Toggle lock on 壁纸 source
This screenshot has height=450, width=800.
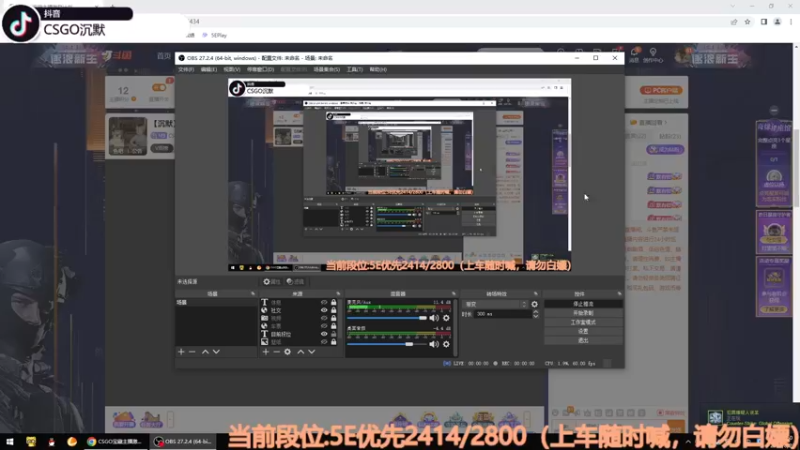tap(334, 342)
